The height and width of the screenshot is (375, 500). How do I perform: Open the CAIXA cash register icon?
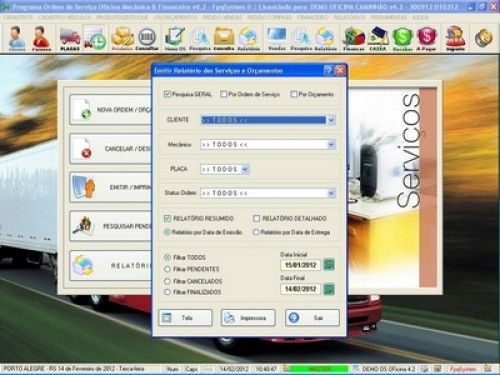click(x=378, y=38)
